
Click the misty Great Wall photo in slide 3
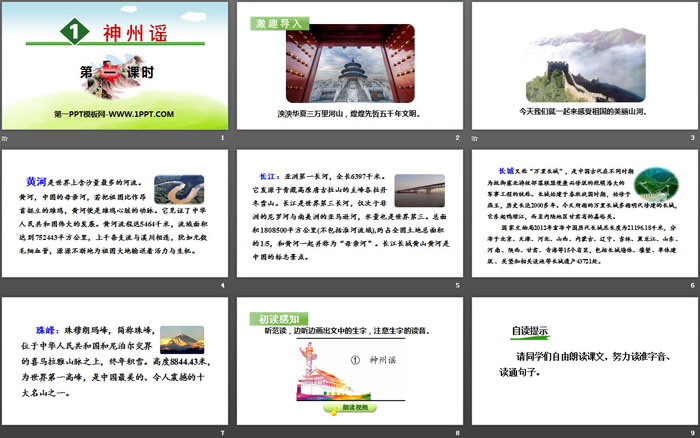tap(585, 65)
